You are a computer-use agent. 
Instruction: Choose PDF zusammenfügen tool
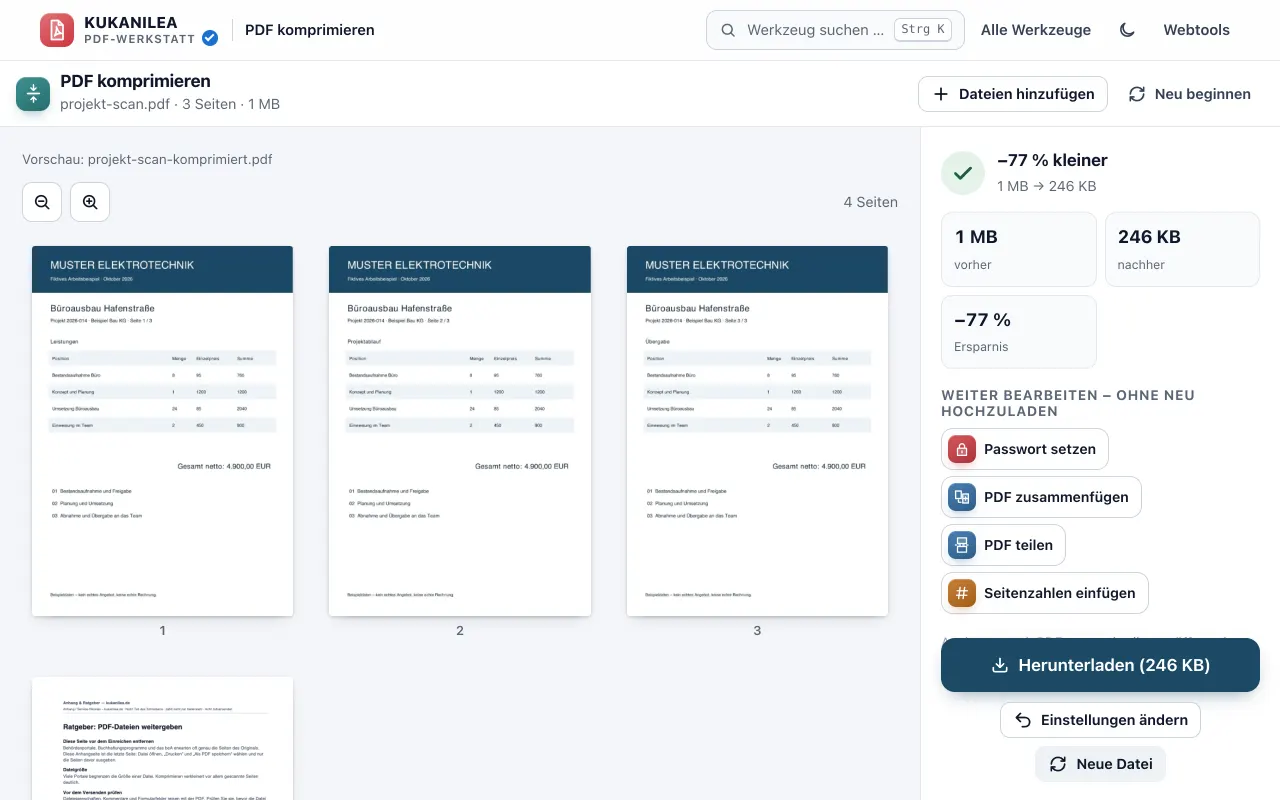coord(1041,497)
